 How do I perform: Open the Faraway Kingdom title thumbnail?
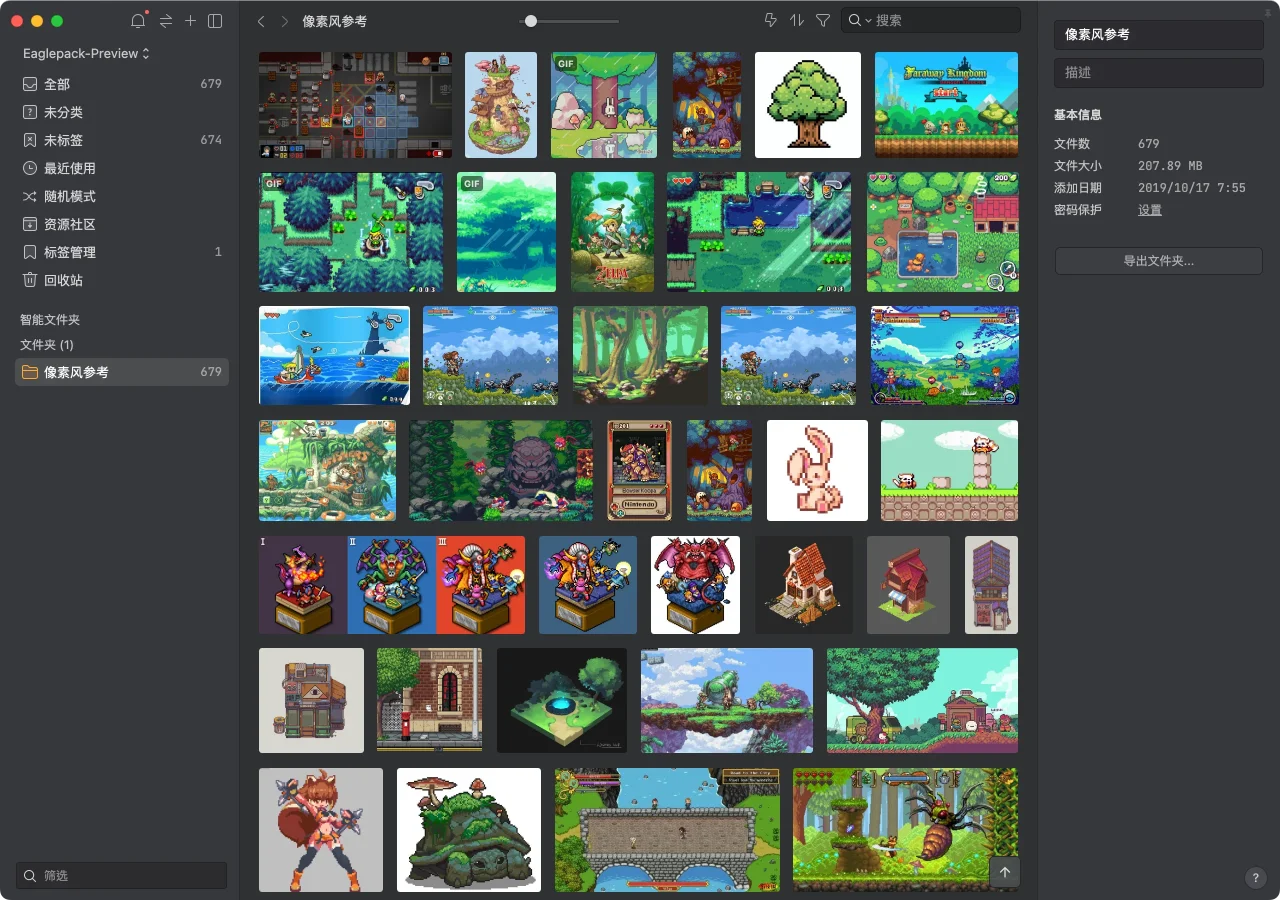[x=946, y=105]
